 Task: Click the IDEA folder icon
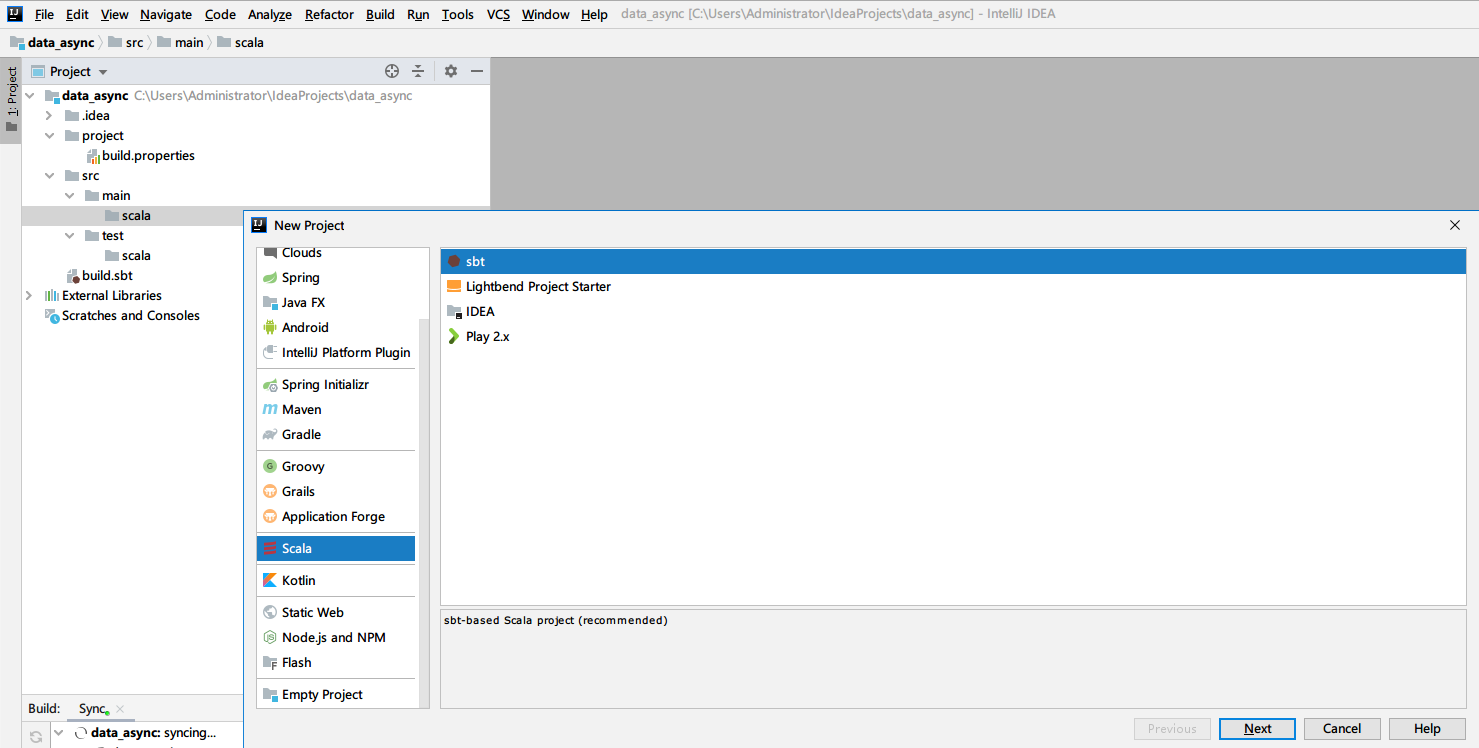[x=454, y=312]
